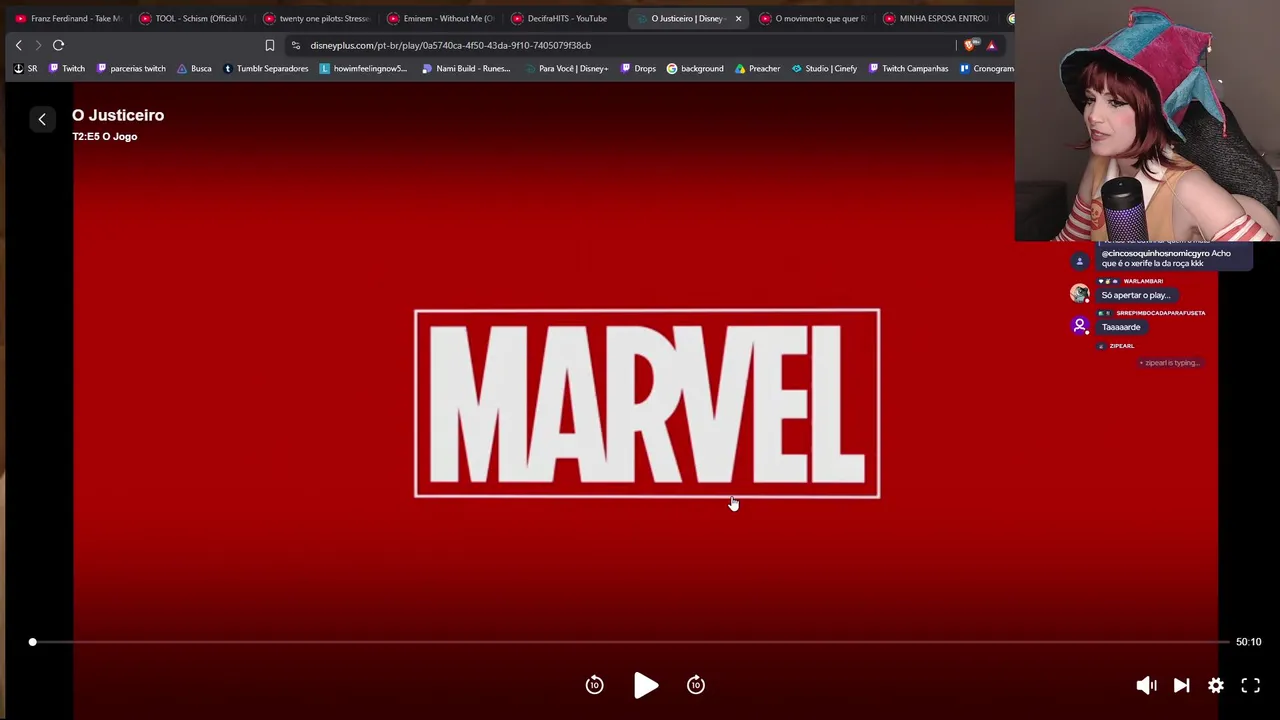
Task: Mute the player volume
Action: 1146,685
